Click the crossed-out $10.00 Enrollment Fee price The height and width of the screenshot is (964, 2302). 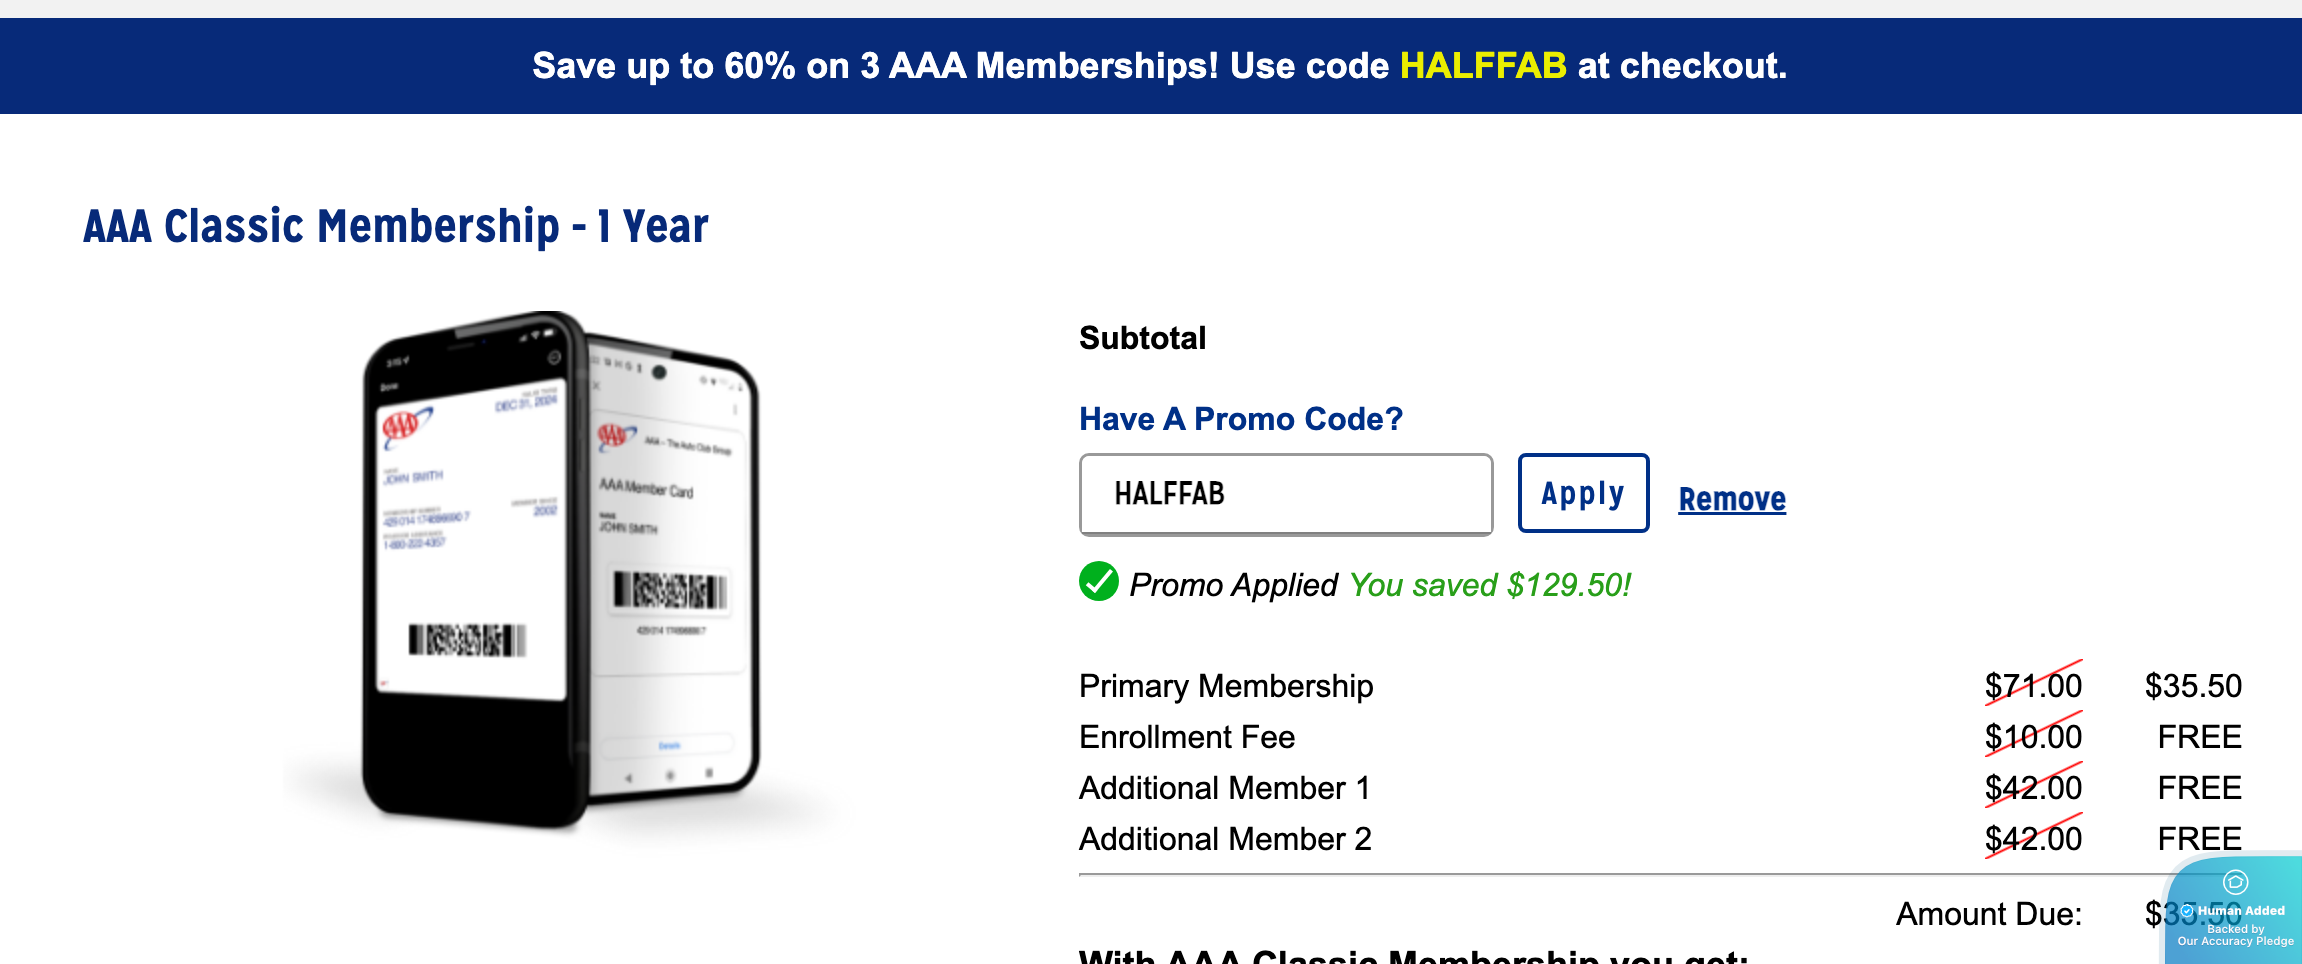pyautogui.click(x=2034, y=736)
